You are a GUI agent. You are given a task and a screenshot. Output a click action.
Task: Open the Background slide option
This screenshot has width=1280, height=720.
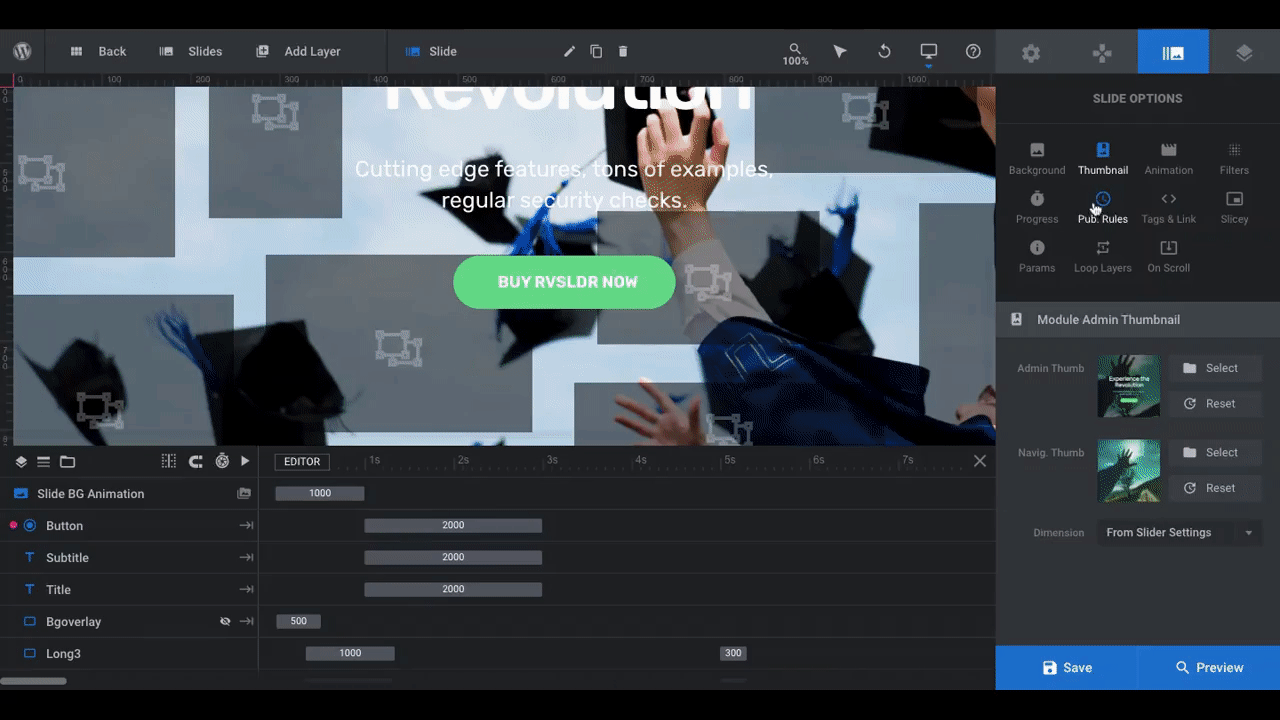coord(1037,158)
